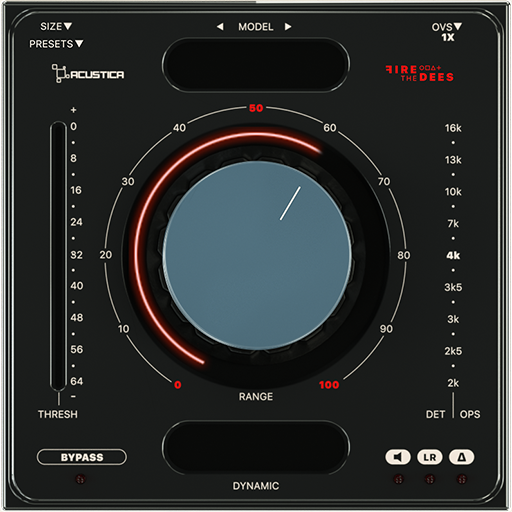The width and height of the screenshot is (512, 512).
Task: Click the DYNAMIC display at bottom
Action: [x=256, y=447]
